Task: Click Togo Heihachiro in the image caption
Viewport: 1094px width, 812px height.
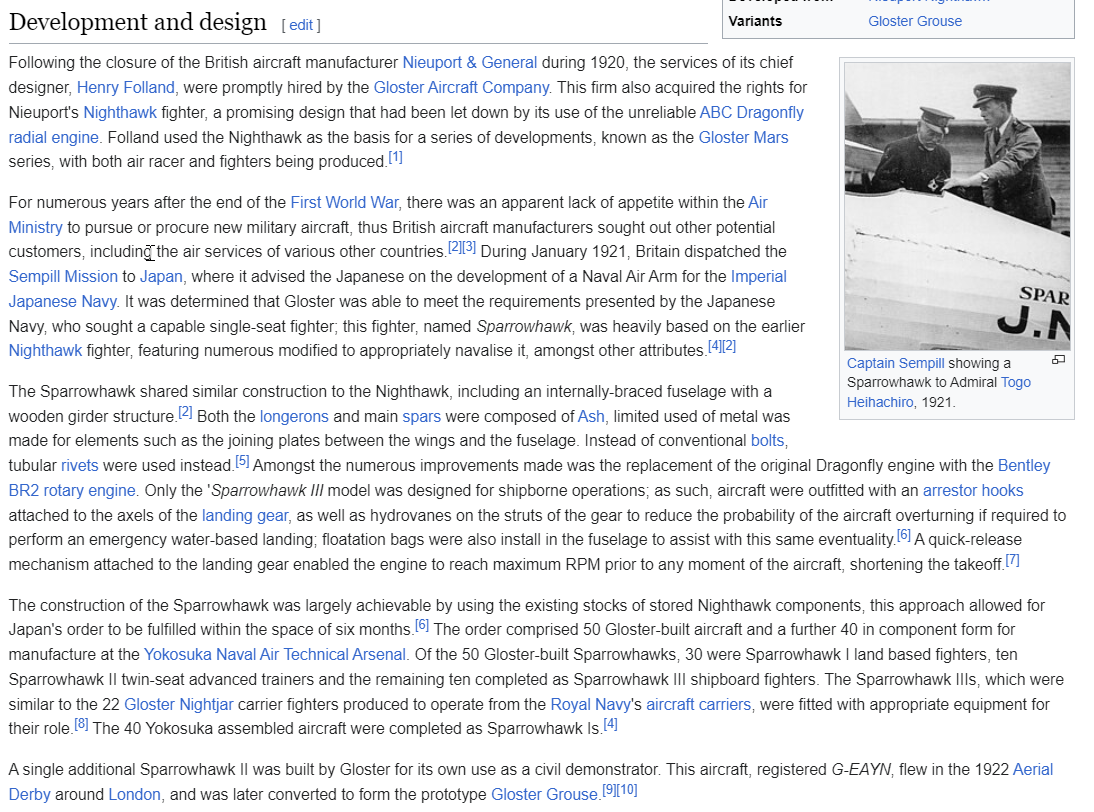Action: click(1015, 382)
